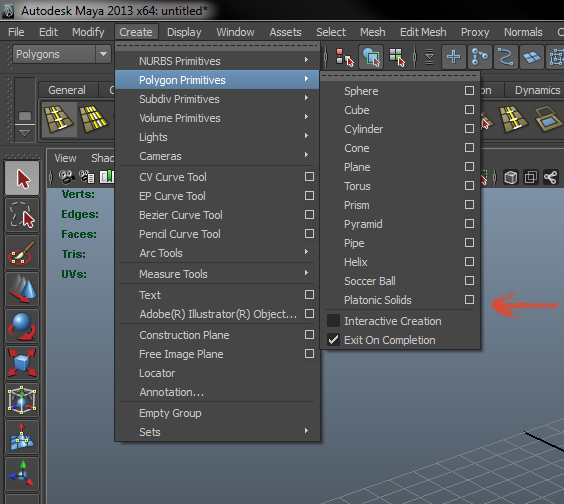Enable snap to grids plus icon
564x504 pixels.
454,57
